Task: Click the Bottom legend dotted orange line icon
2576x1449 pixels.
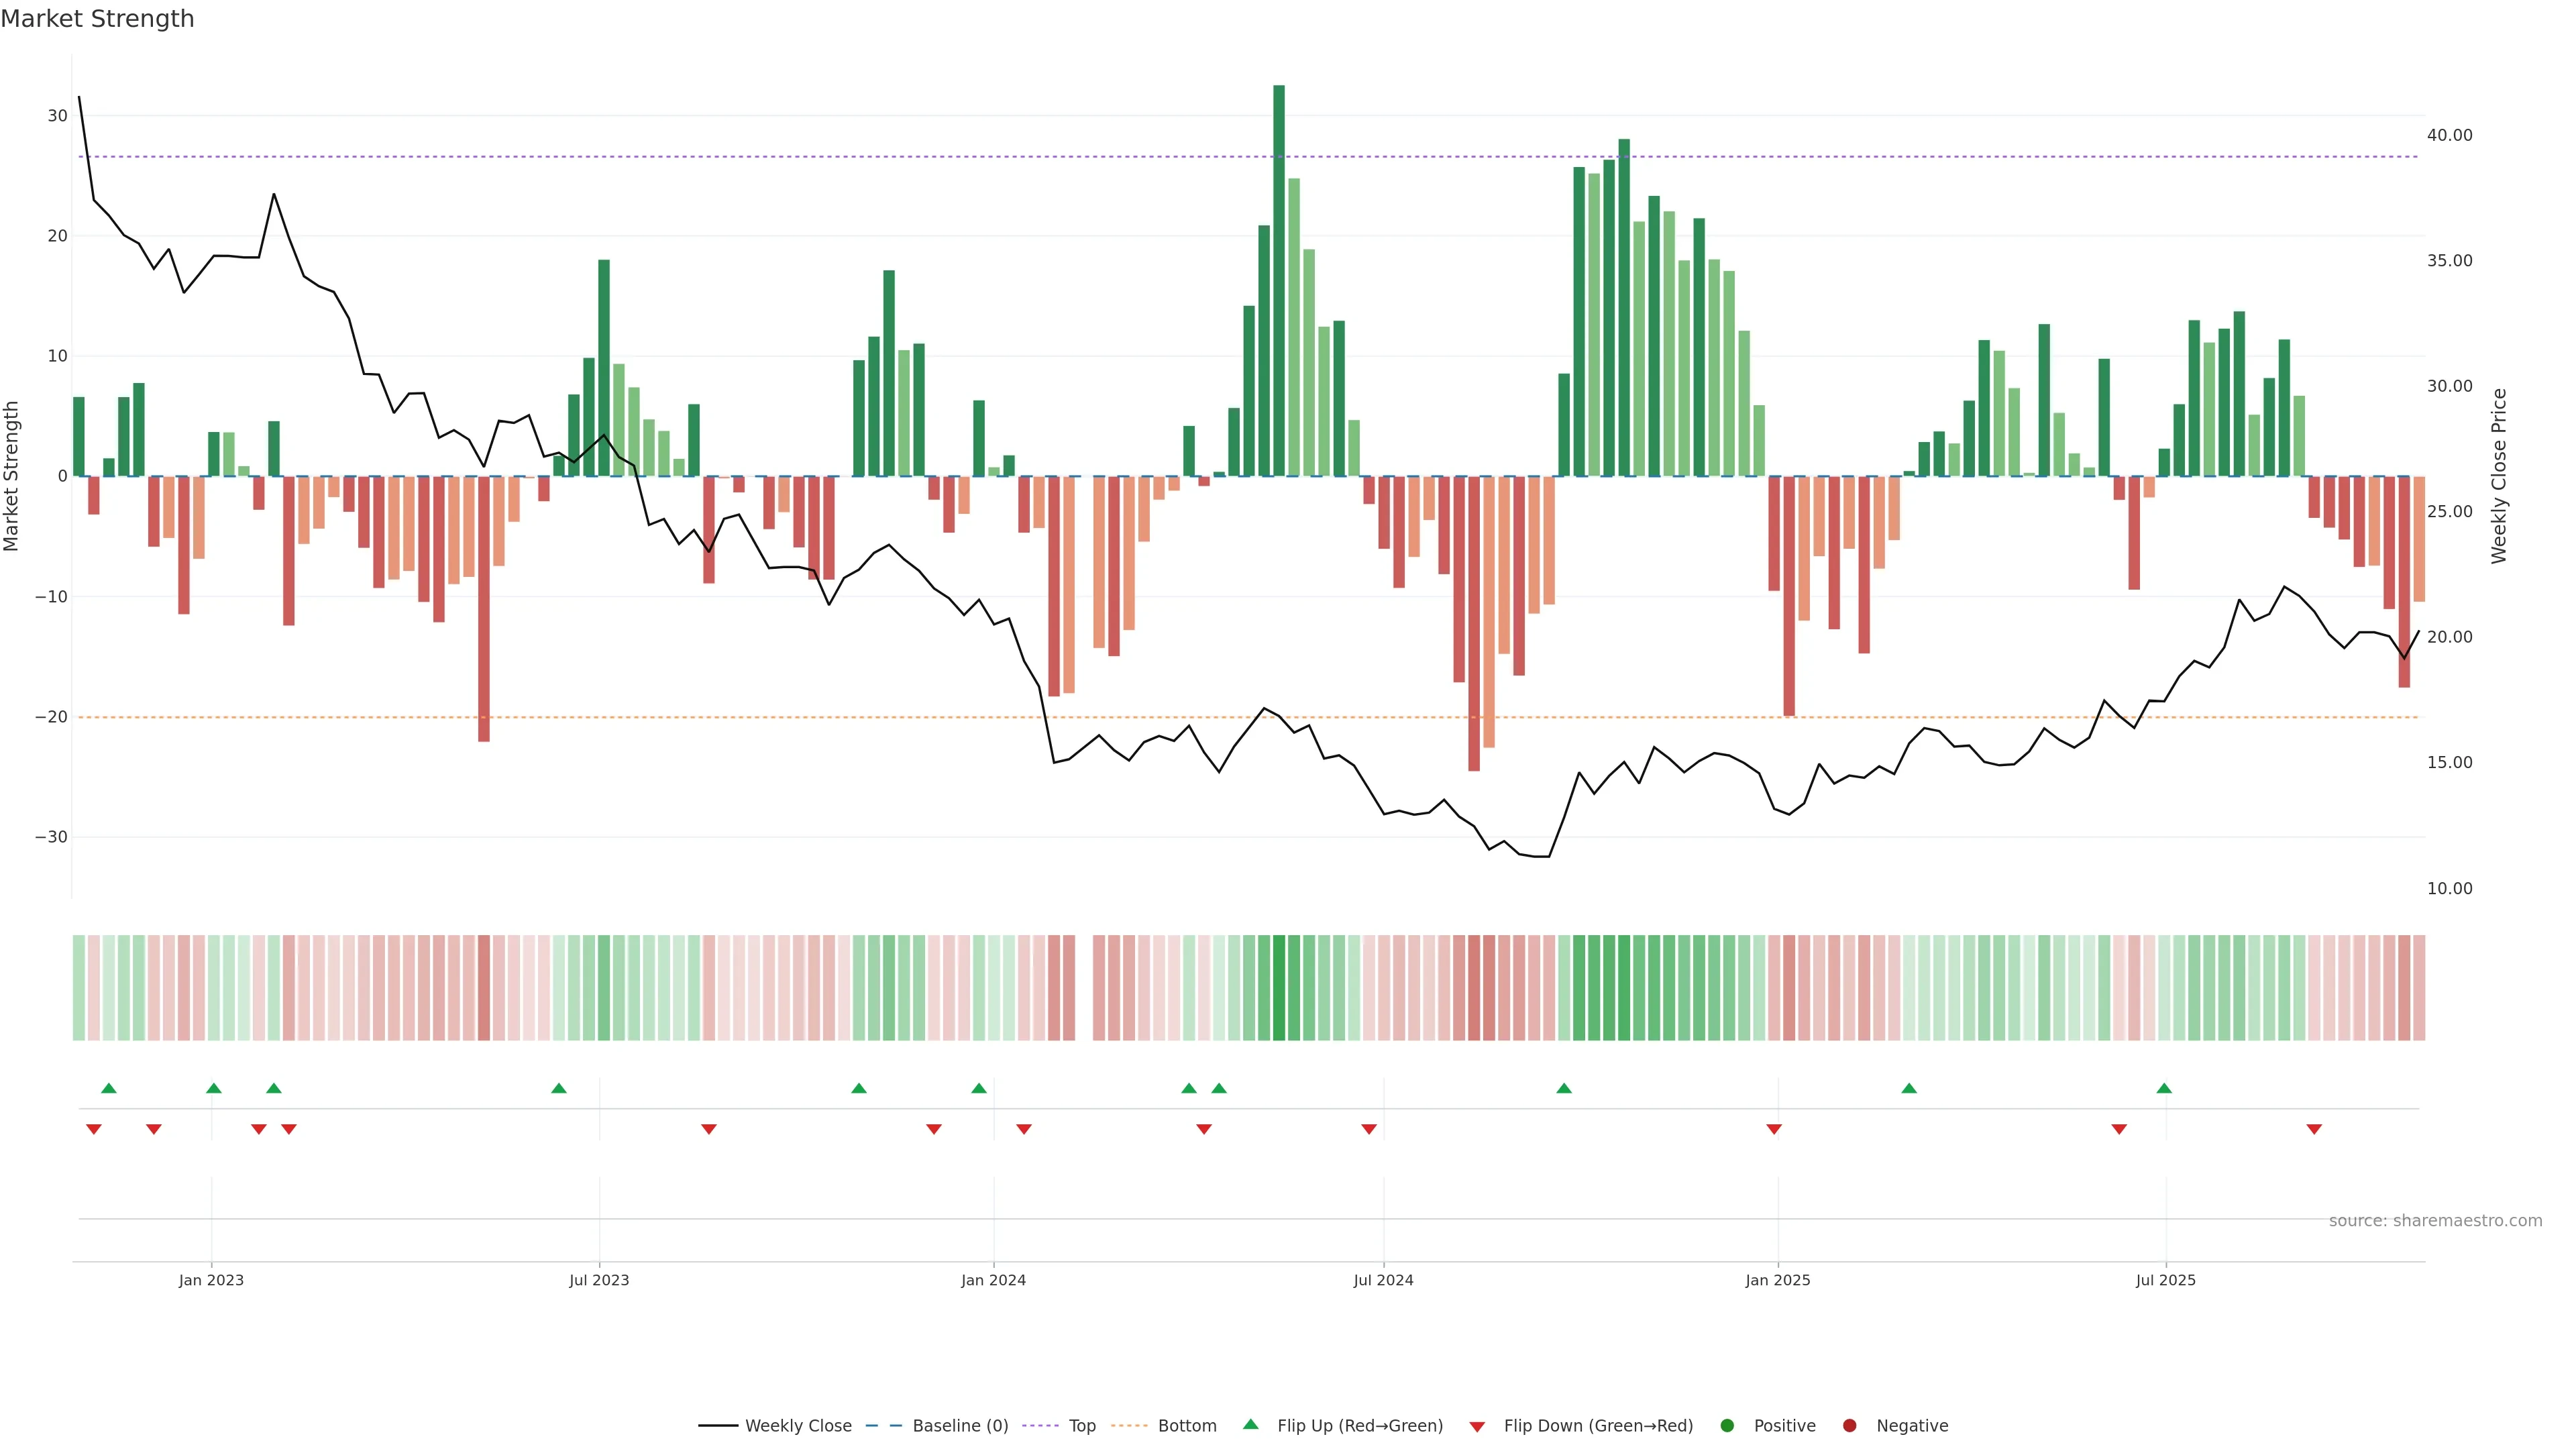Action: [x=1129, y=1426]
